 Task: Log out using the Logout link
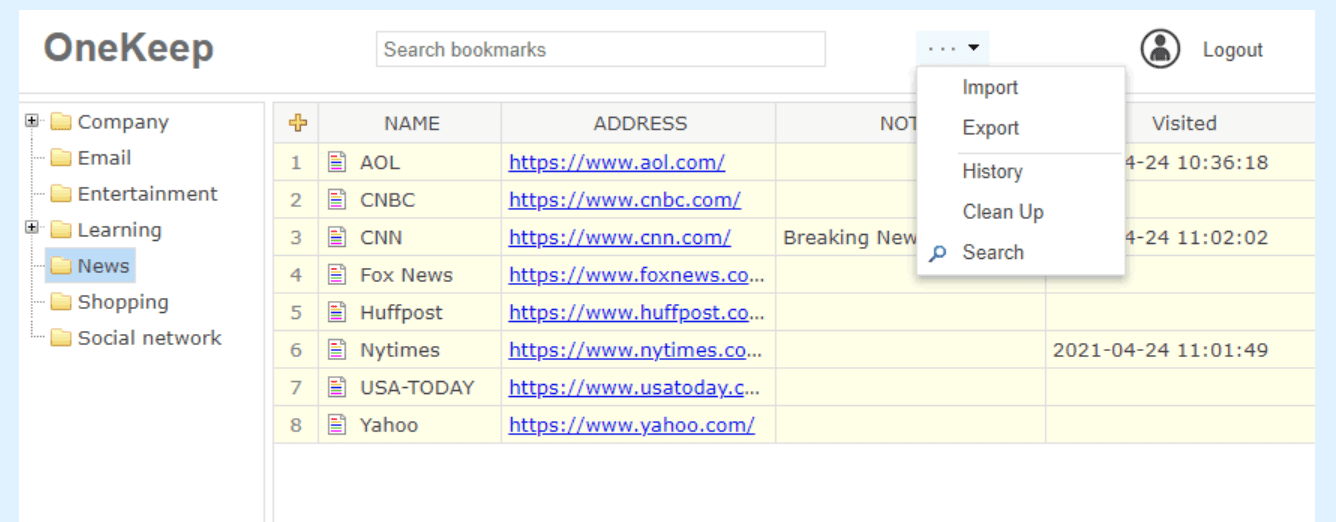(x=1232, y=50)
